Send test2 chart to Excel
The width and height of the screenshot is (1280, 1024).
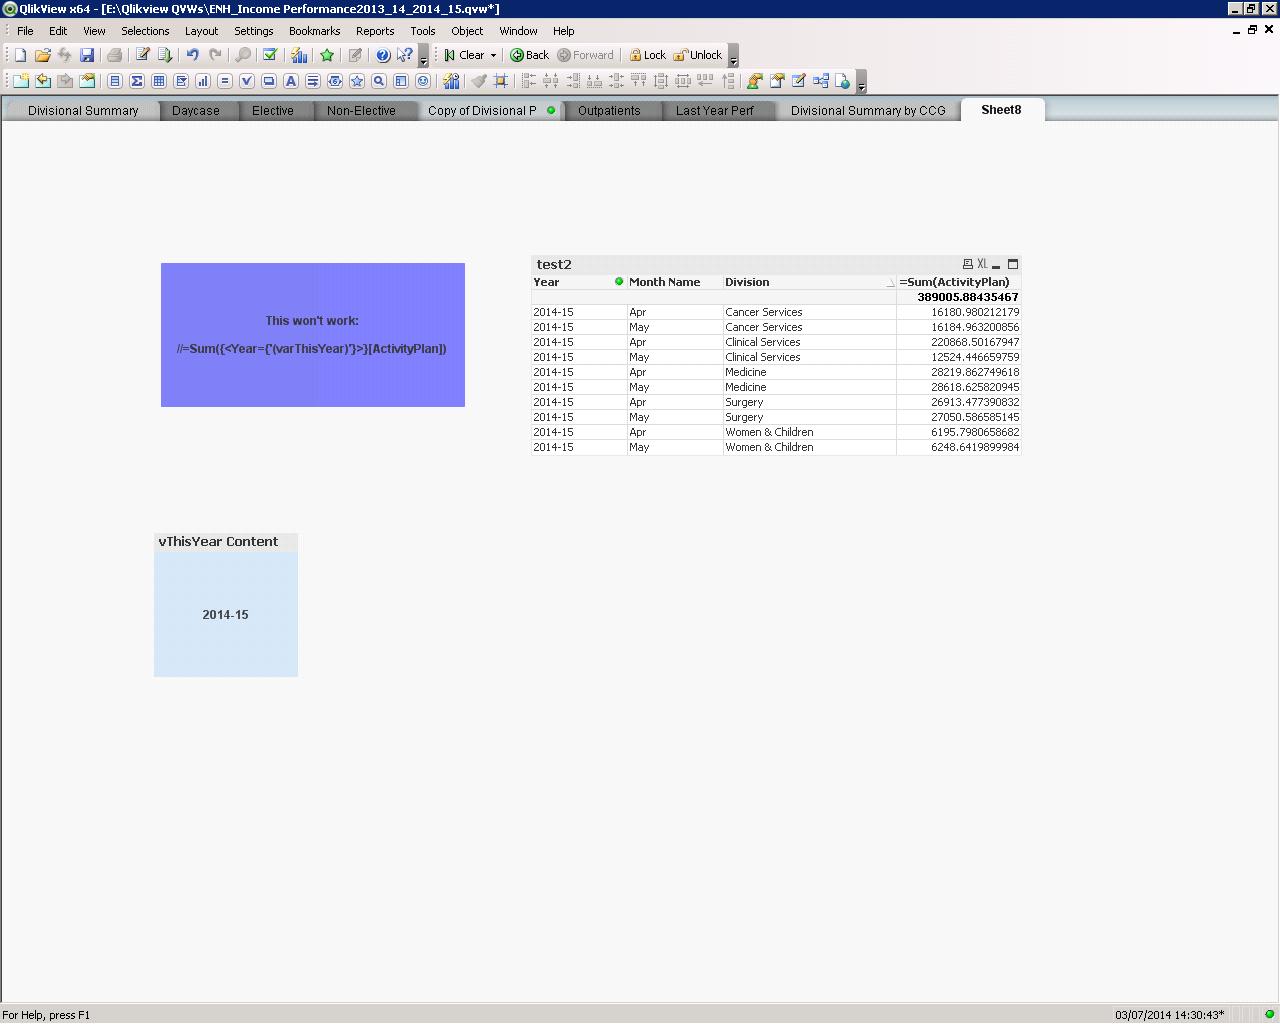[982, 264]
